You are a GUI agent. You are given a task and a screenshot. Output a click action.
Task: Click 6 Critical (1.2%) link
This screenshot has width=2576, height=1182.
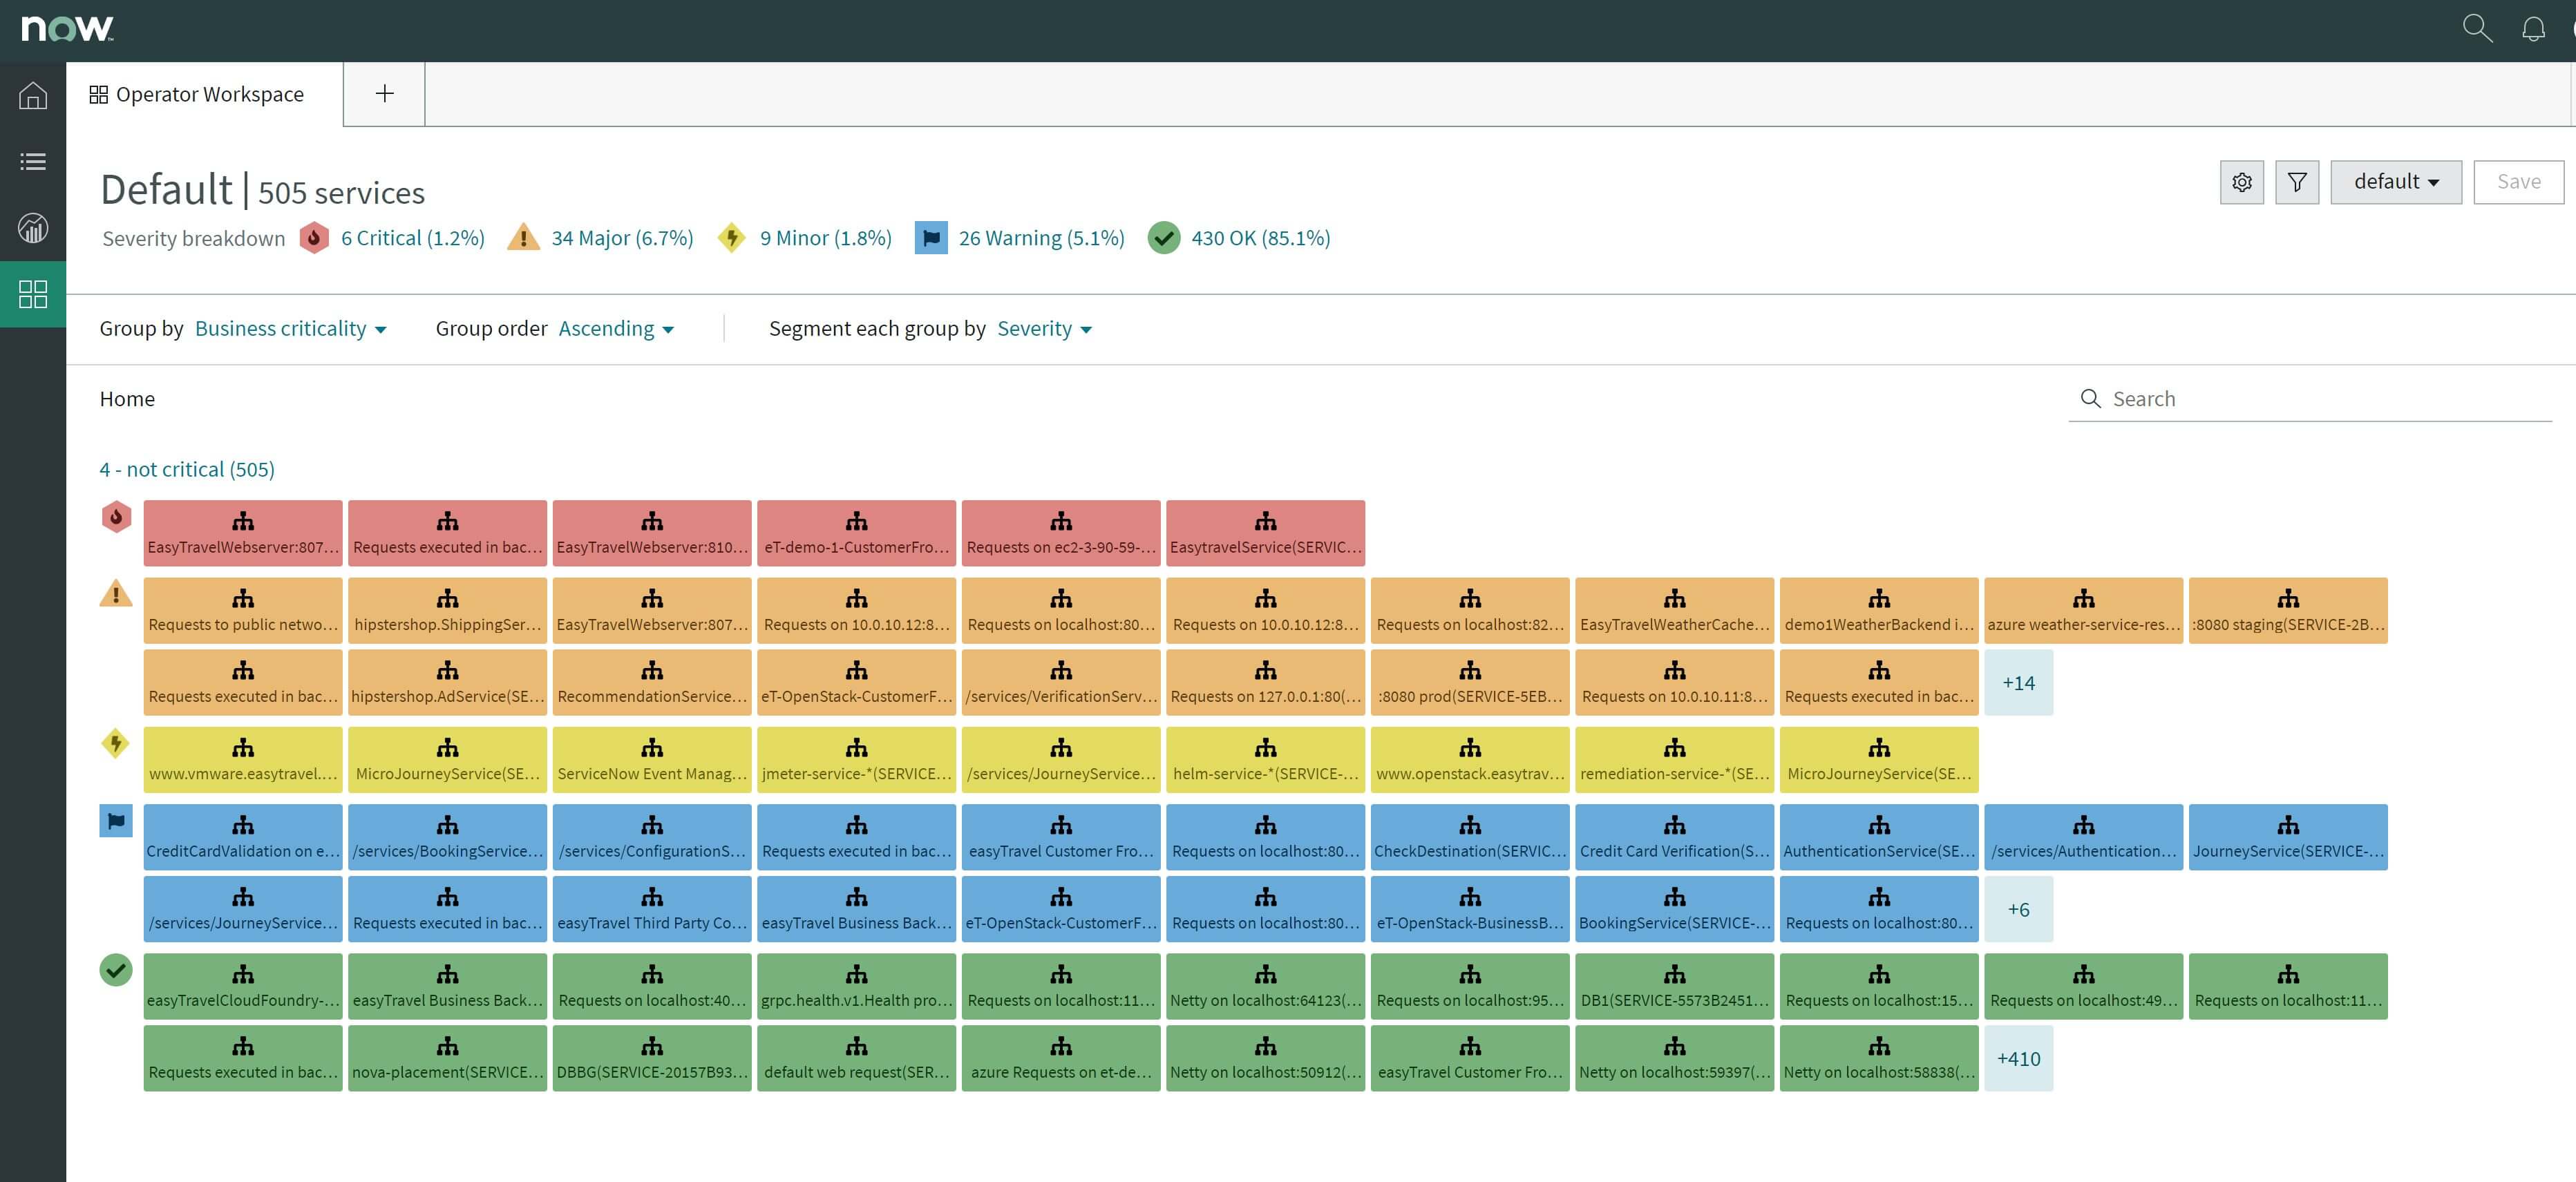click(413, 238)
